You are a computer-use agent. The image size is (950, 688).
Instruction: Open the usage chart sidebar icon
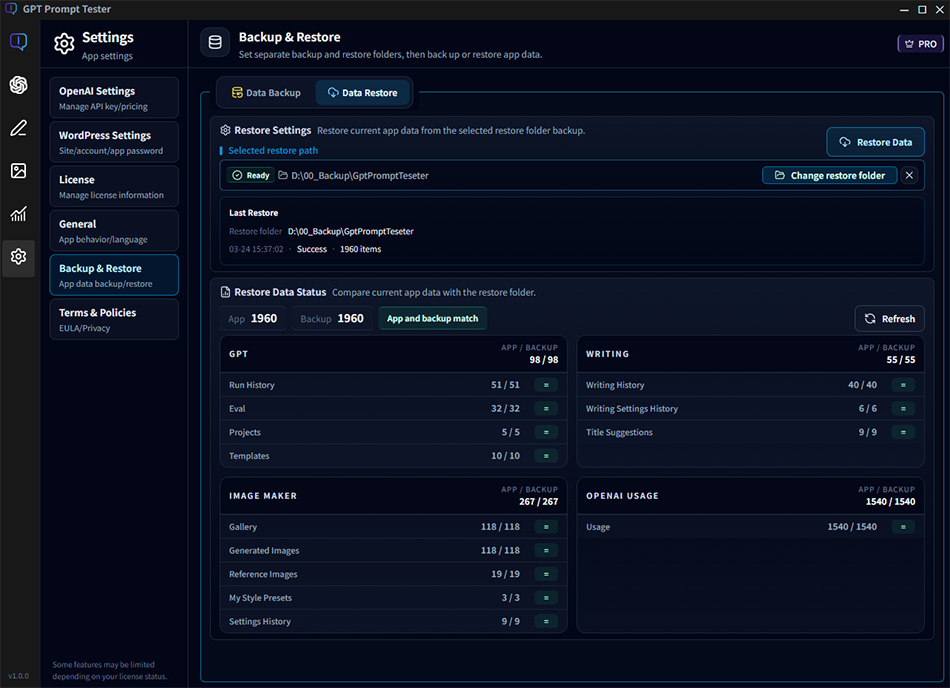click(18, 214)
